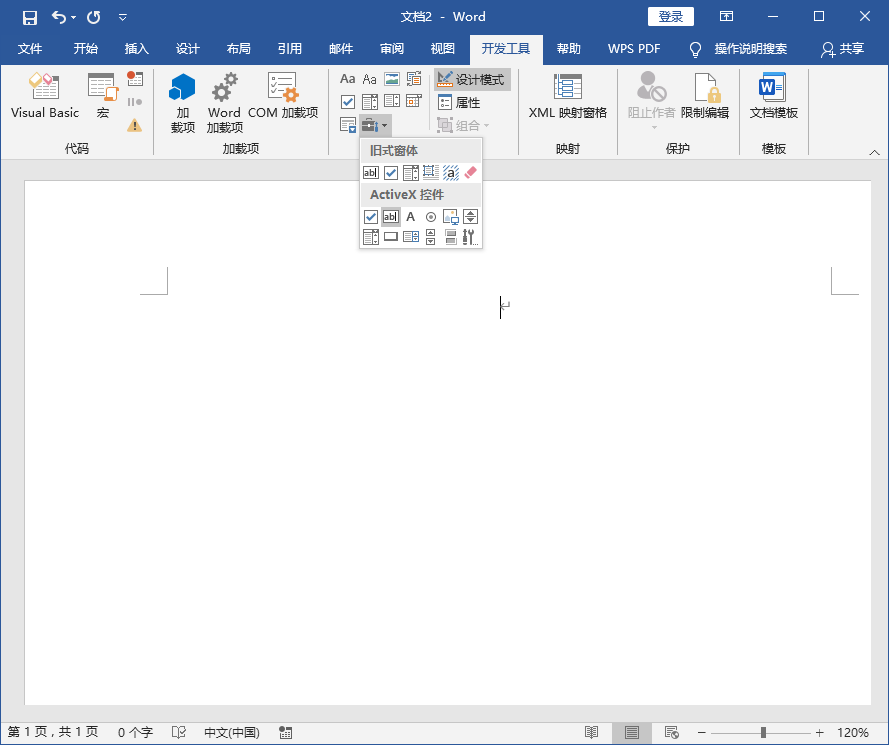Viewport: 889px width, 745px height.
Task: Switch to 视图 view tab
Action: [443, 49]
